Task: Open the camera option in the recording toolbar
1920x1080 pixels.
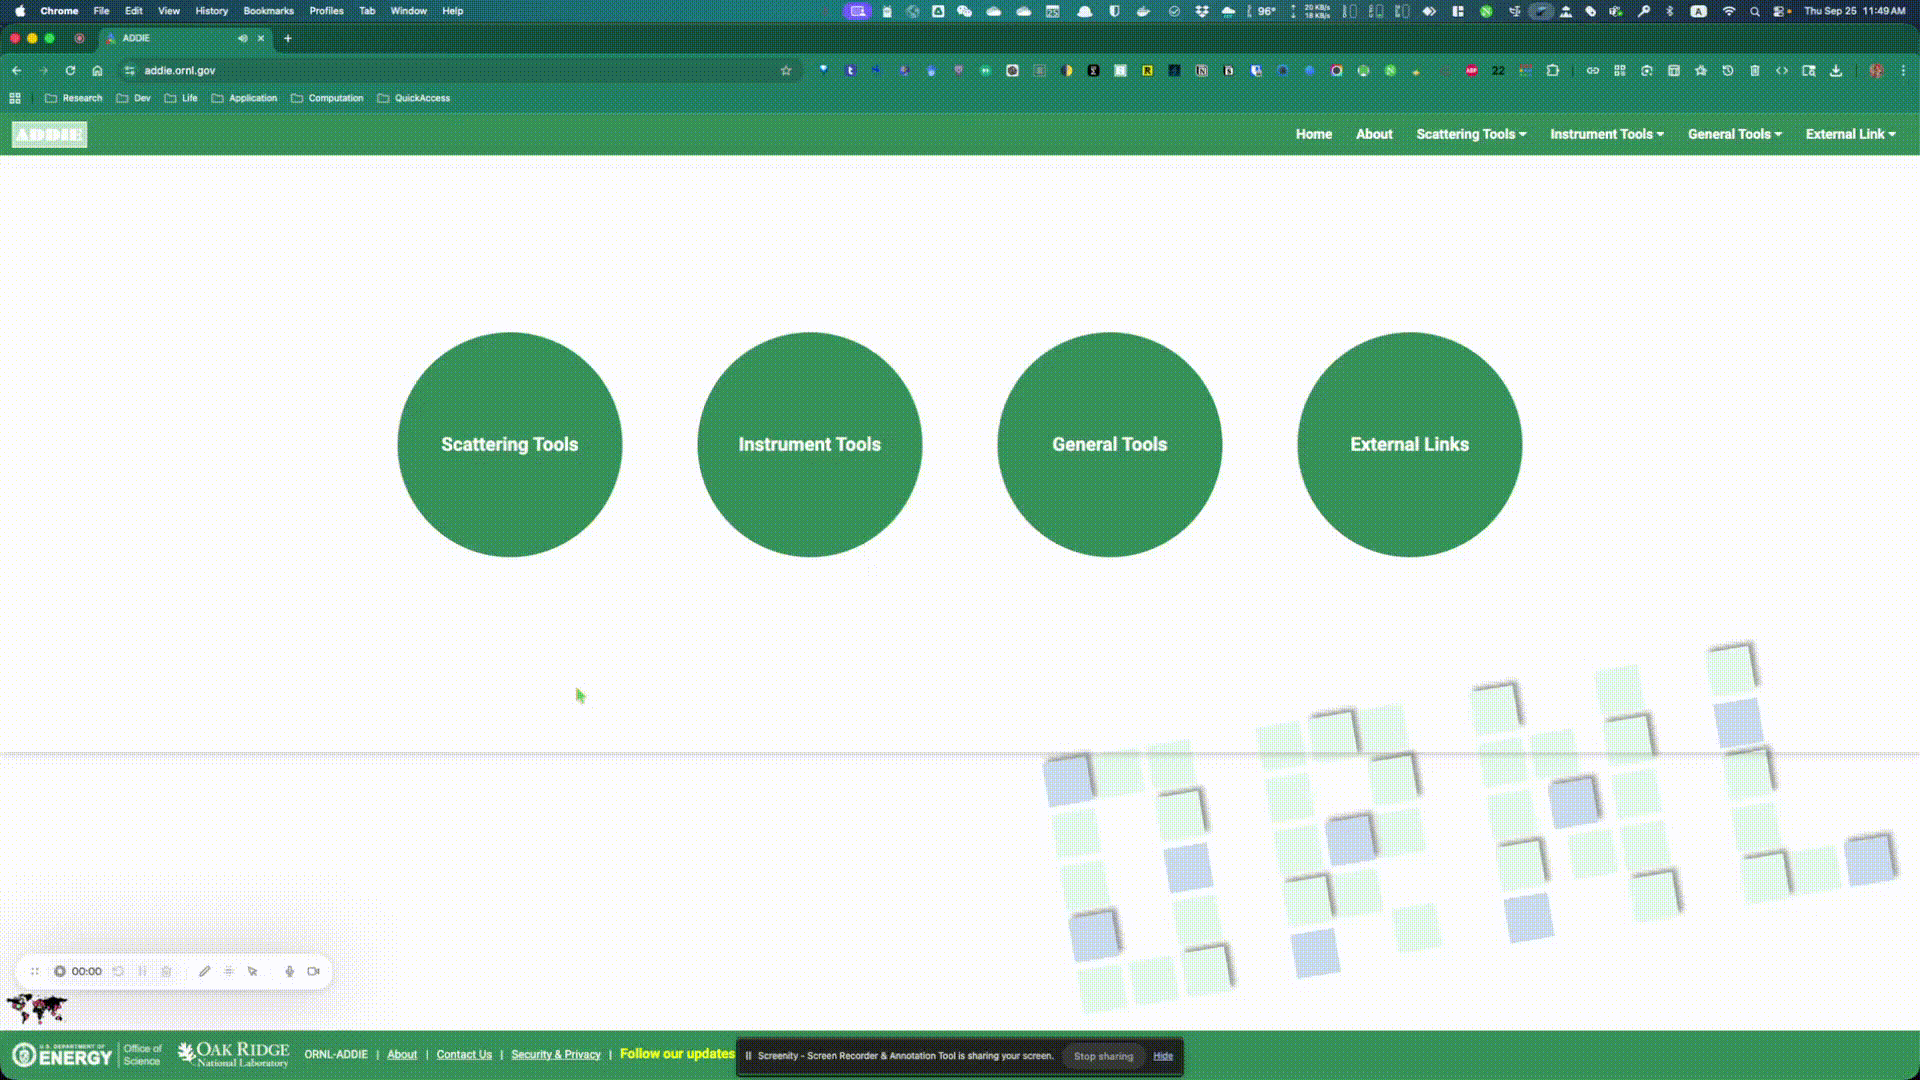Action: (313, 971)
